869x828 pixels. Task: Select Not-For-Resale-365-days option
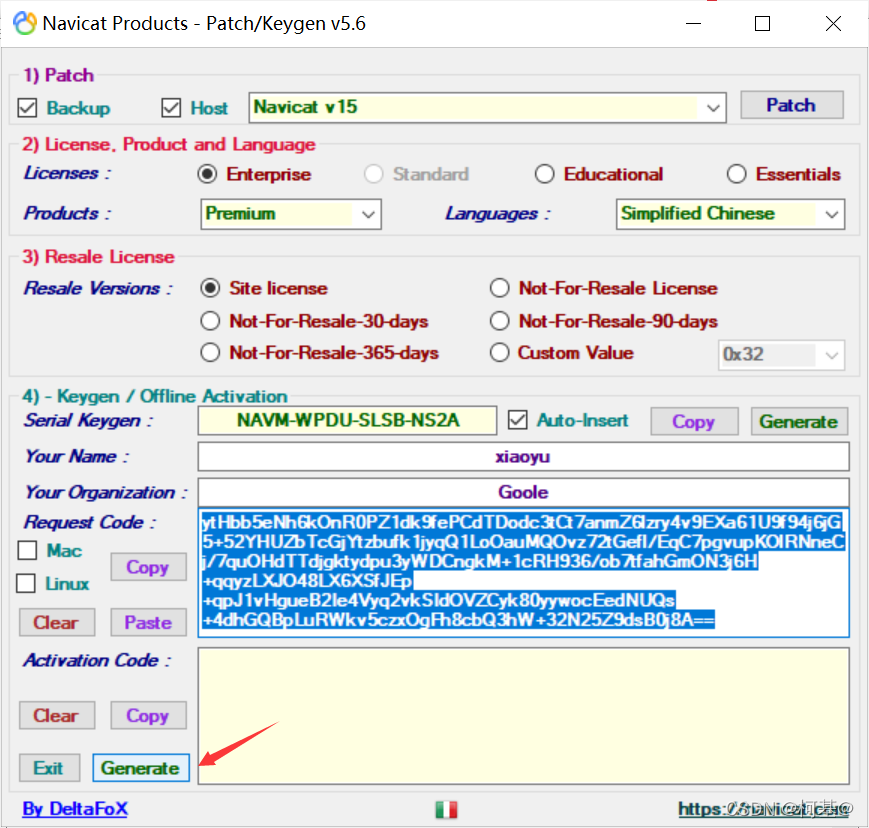pyautogui.click(x=210, y=352)
